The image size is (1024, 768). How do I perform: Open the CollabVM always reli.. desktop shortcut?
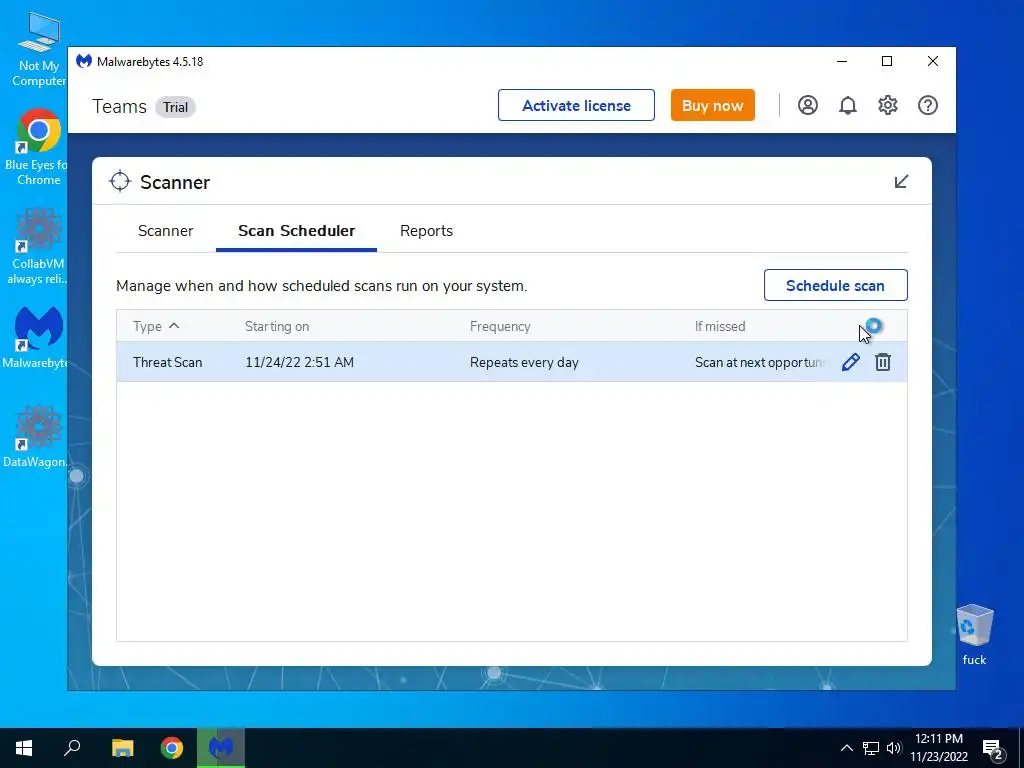[x=37, y=246]
